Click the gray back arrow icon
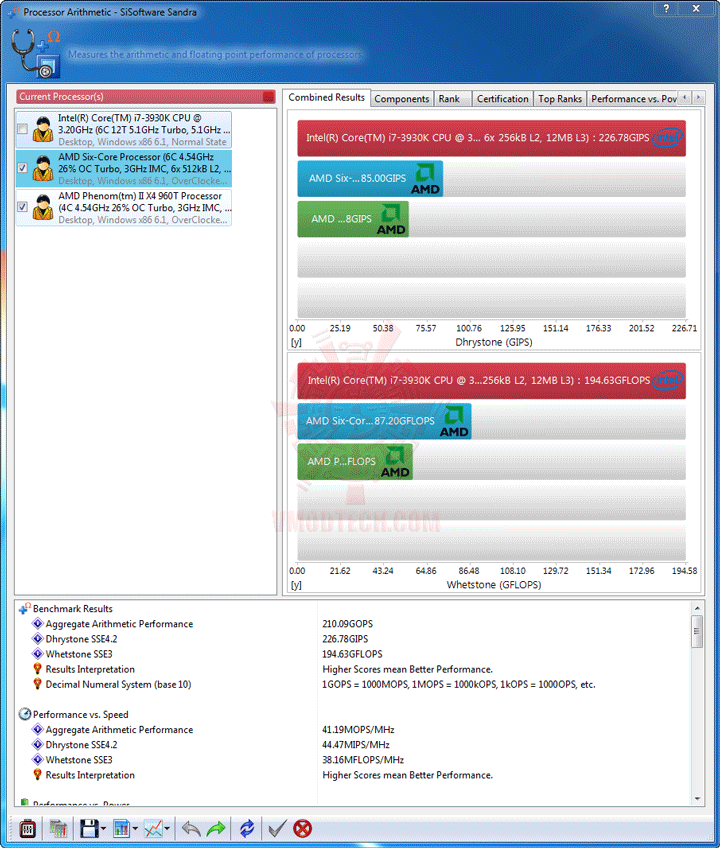 point(191,829)
